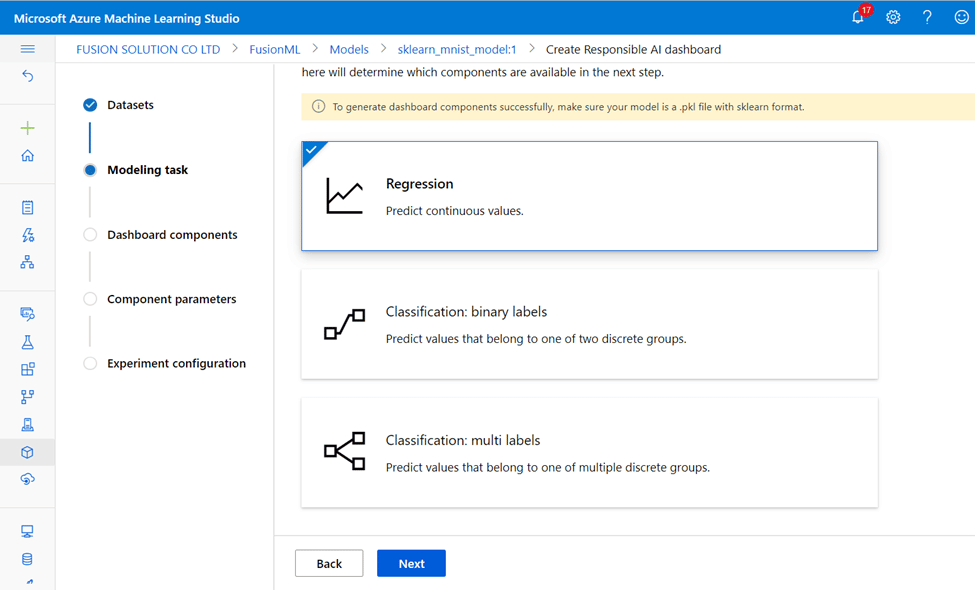Click Experiment configuration step circle
Screen dimensions: 975x590
[90, 363]
